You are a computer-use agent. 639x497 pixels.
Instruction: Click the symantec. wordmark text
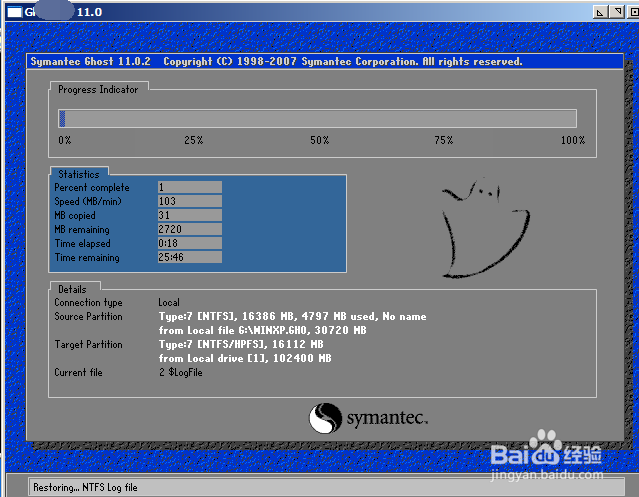387,418
